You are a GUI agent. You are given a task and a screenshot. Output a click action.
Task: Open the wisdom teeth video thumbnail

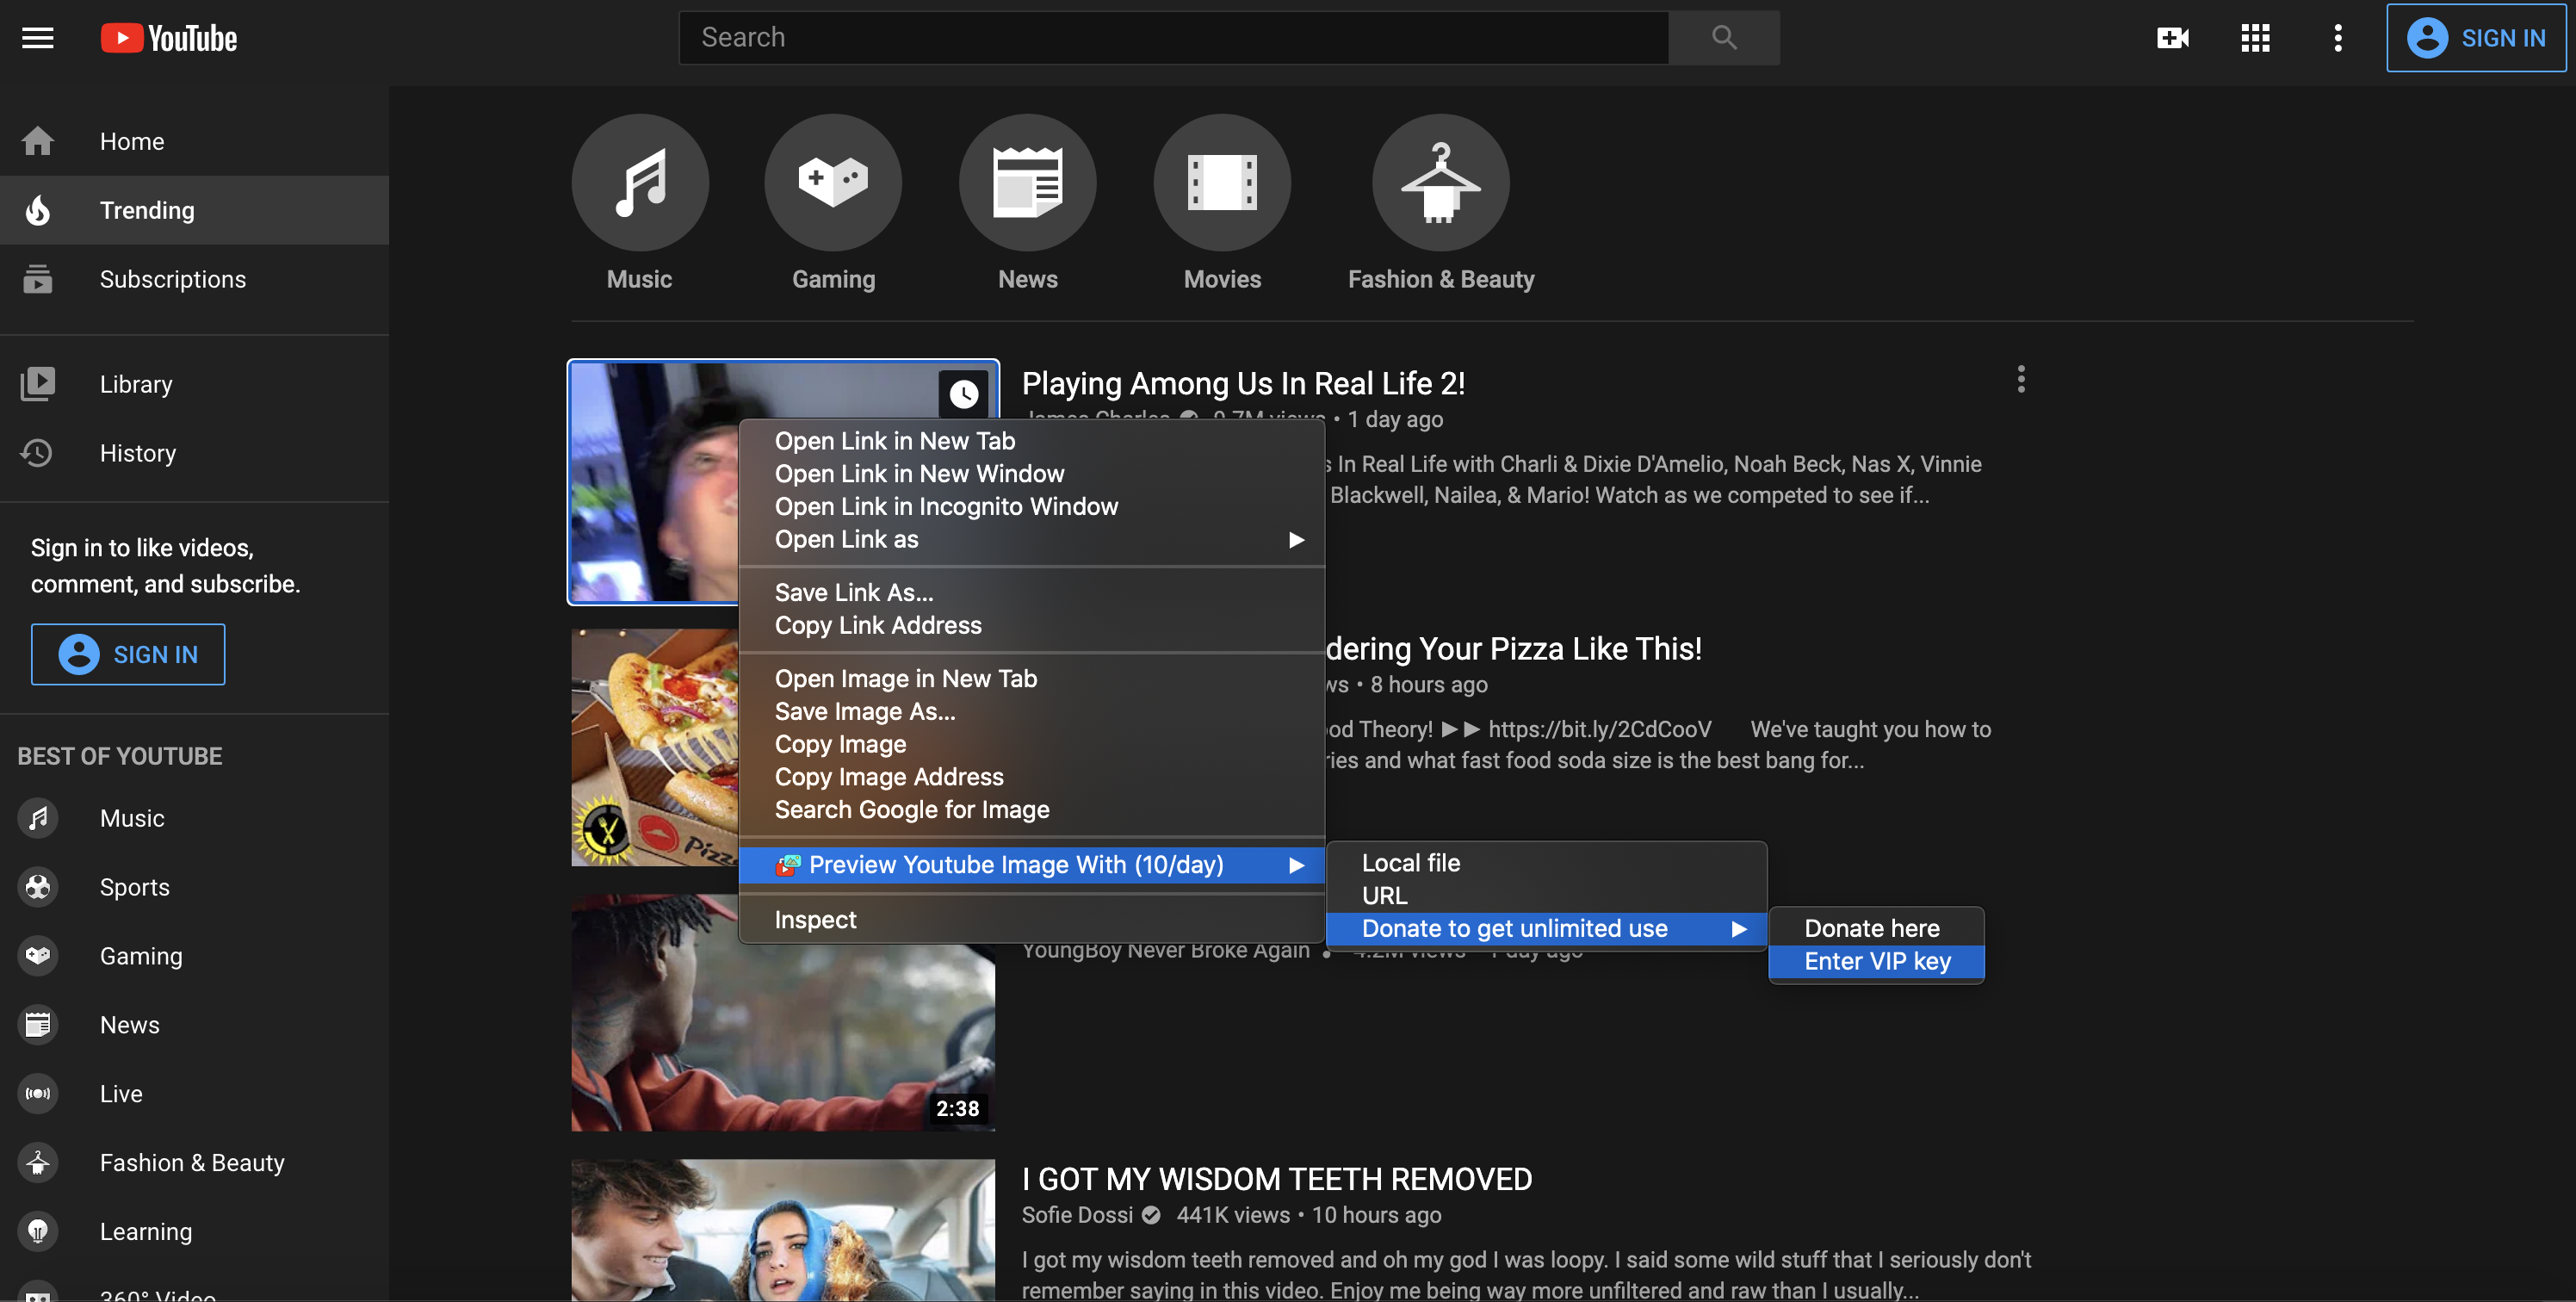[783, 1230]
